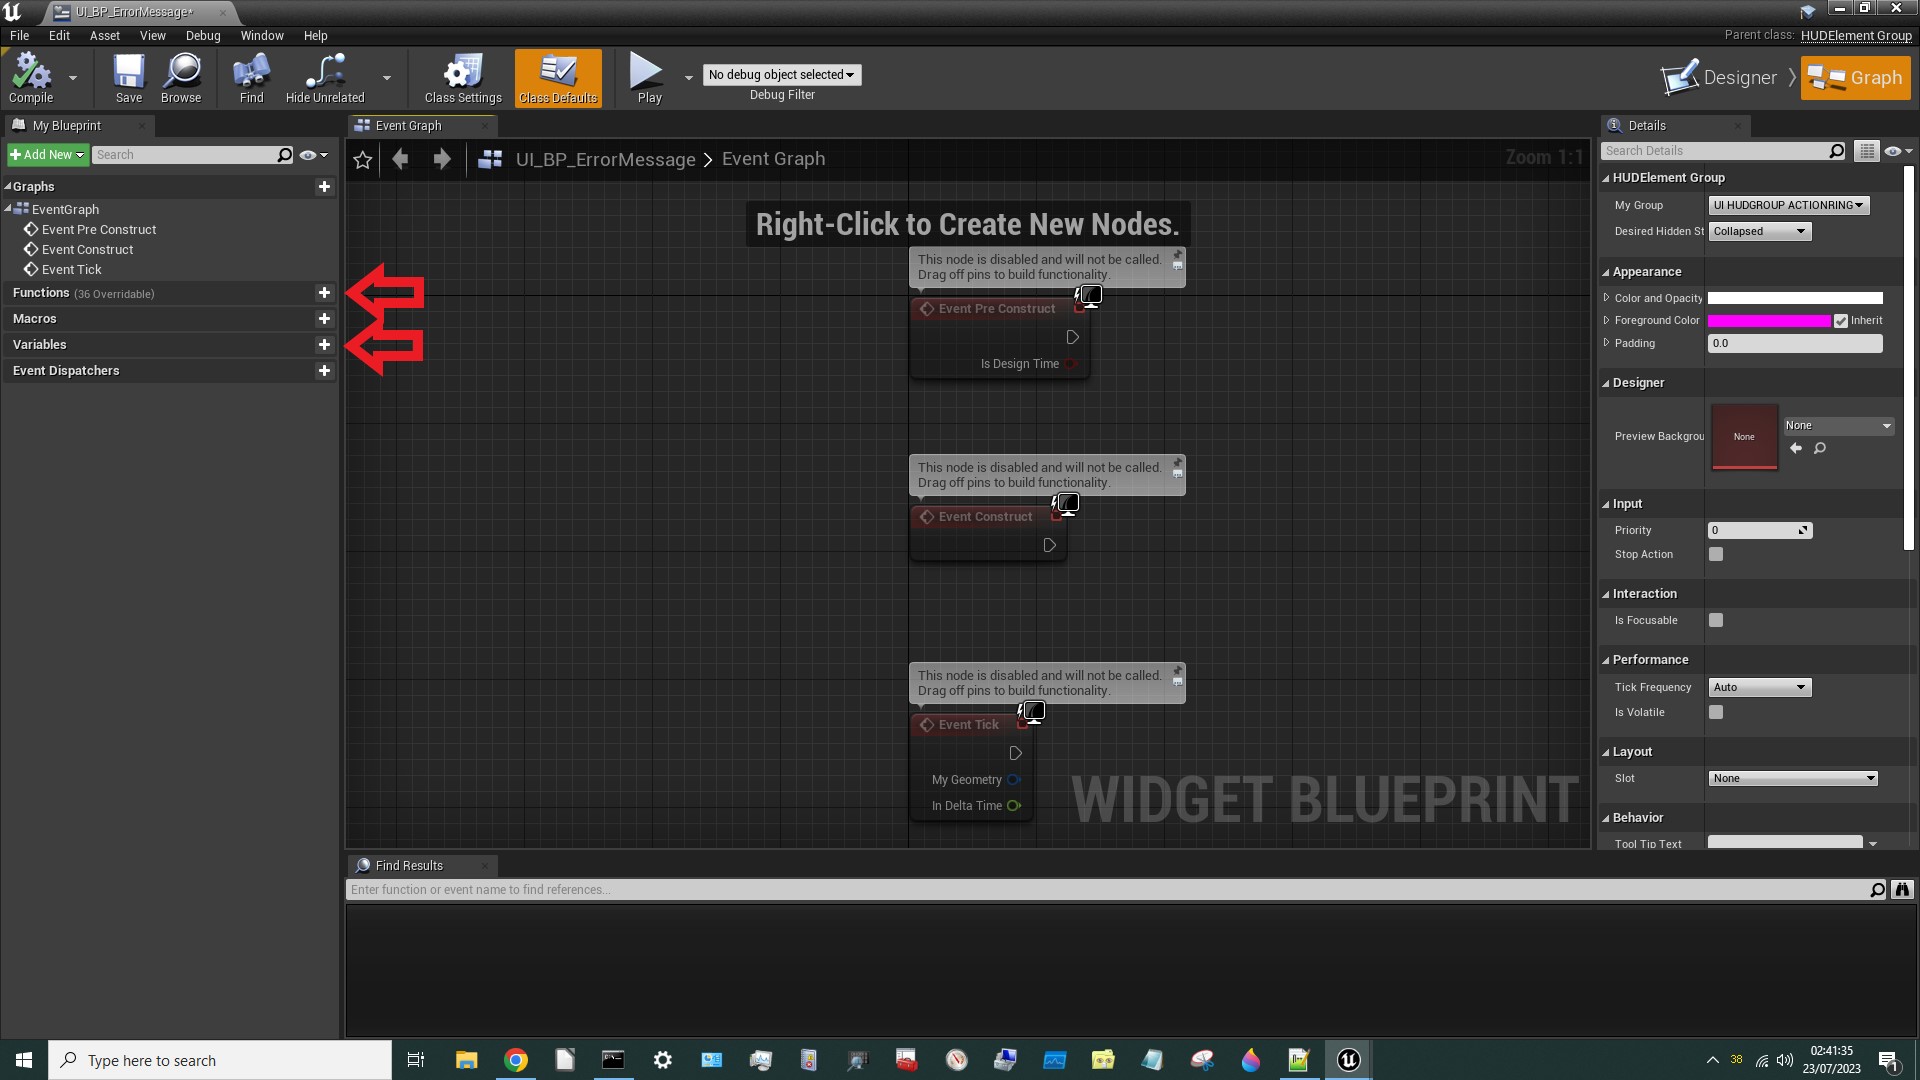Screen dimensions: 1920x1080
Task: Open the Find tool
Action: tap(251, 78)
